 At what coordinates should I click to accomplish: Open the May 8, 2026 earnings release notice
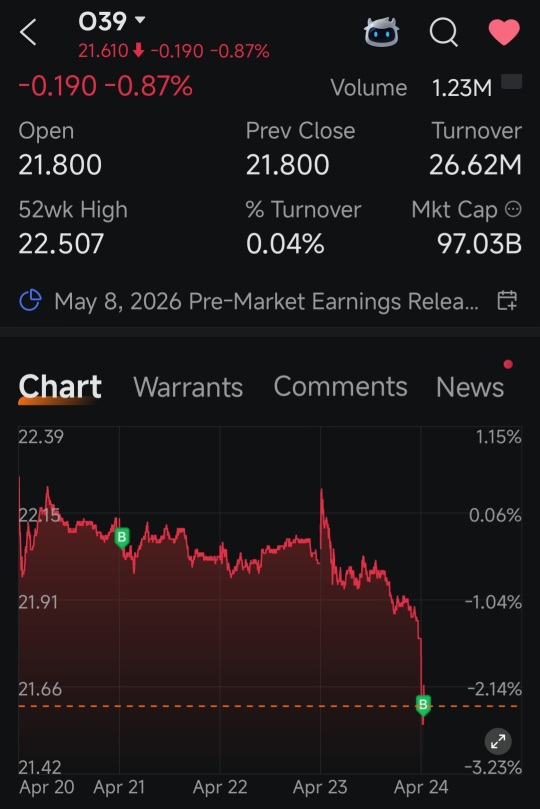(x=267, y=301)
